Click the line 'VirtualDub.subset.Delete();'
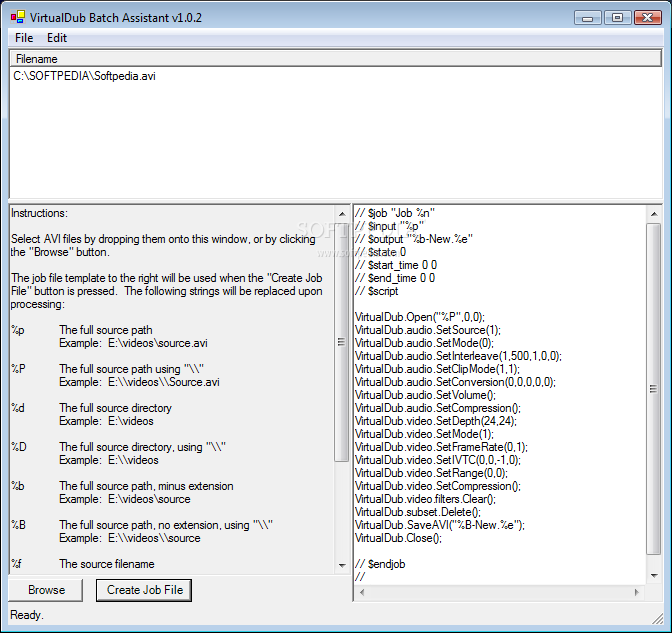Viewport: 672px width, 633px height. point(418,512)
